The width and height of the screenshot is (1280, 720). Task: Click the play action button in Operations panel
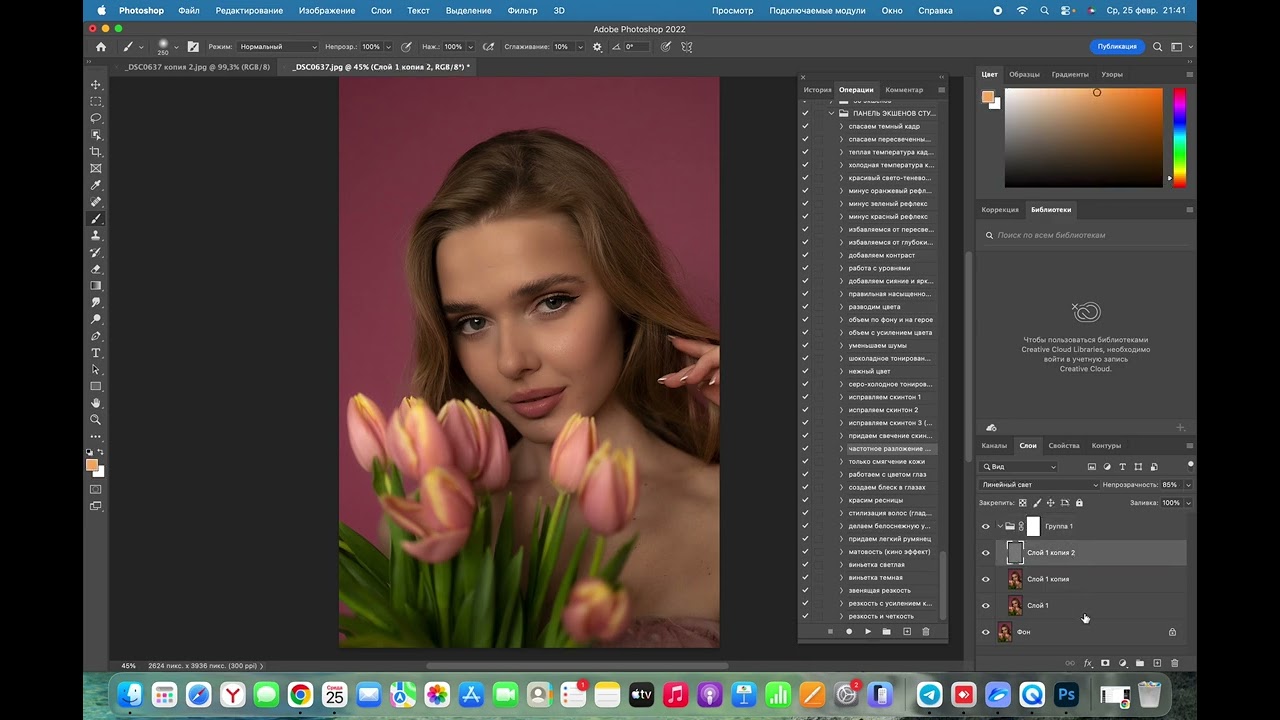868,632
